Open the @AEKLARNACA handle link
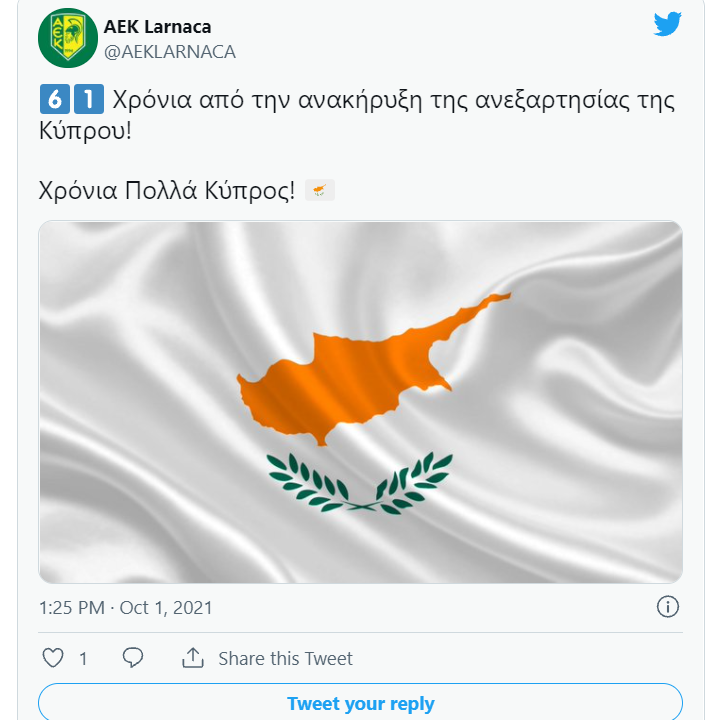The width and height of the screenshot is (718, 720). click(170, 52)
